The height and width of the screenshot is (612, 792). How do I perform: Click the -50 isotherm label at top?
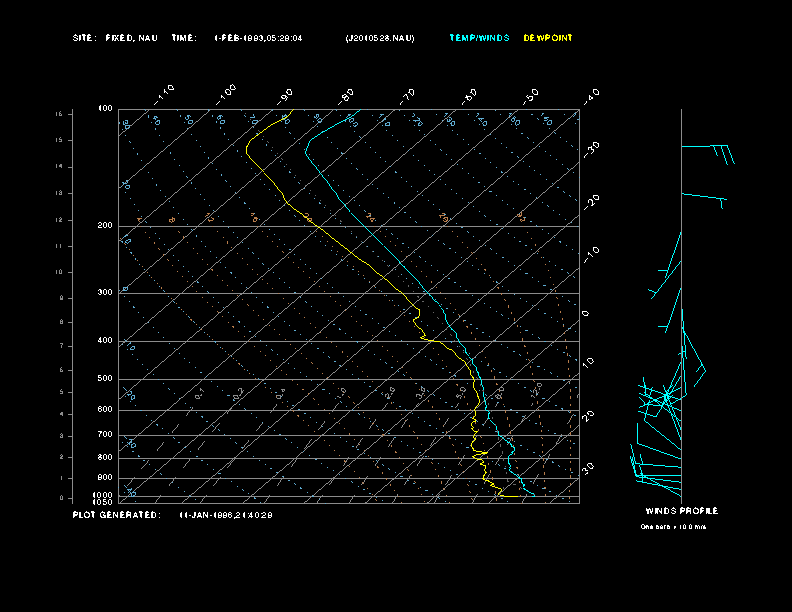pos(531,96)
